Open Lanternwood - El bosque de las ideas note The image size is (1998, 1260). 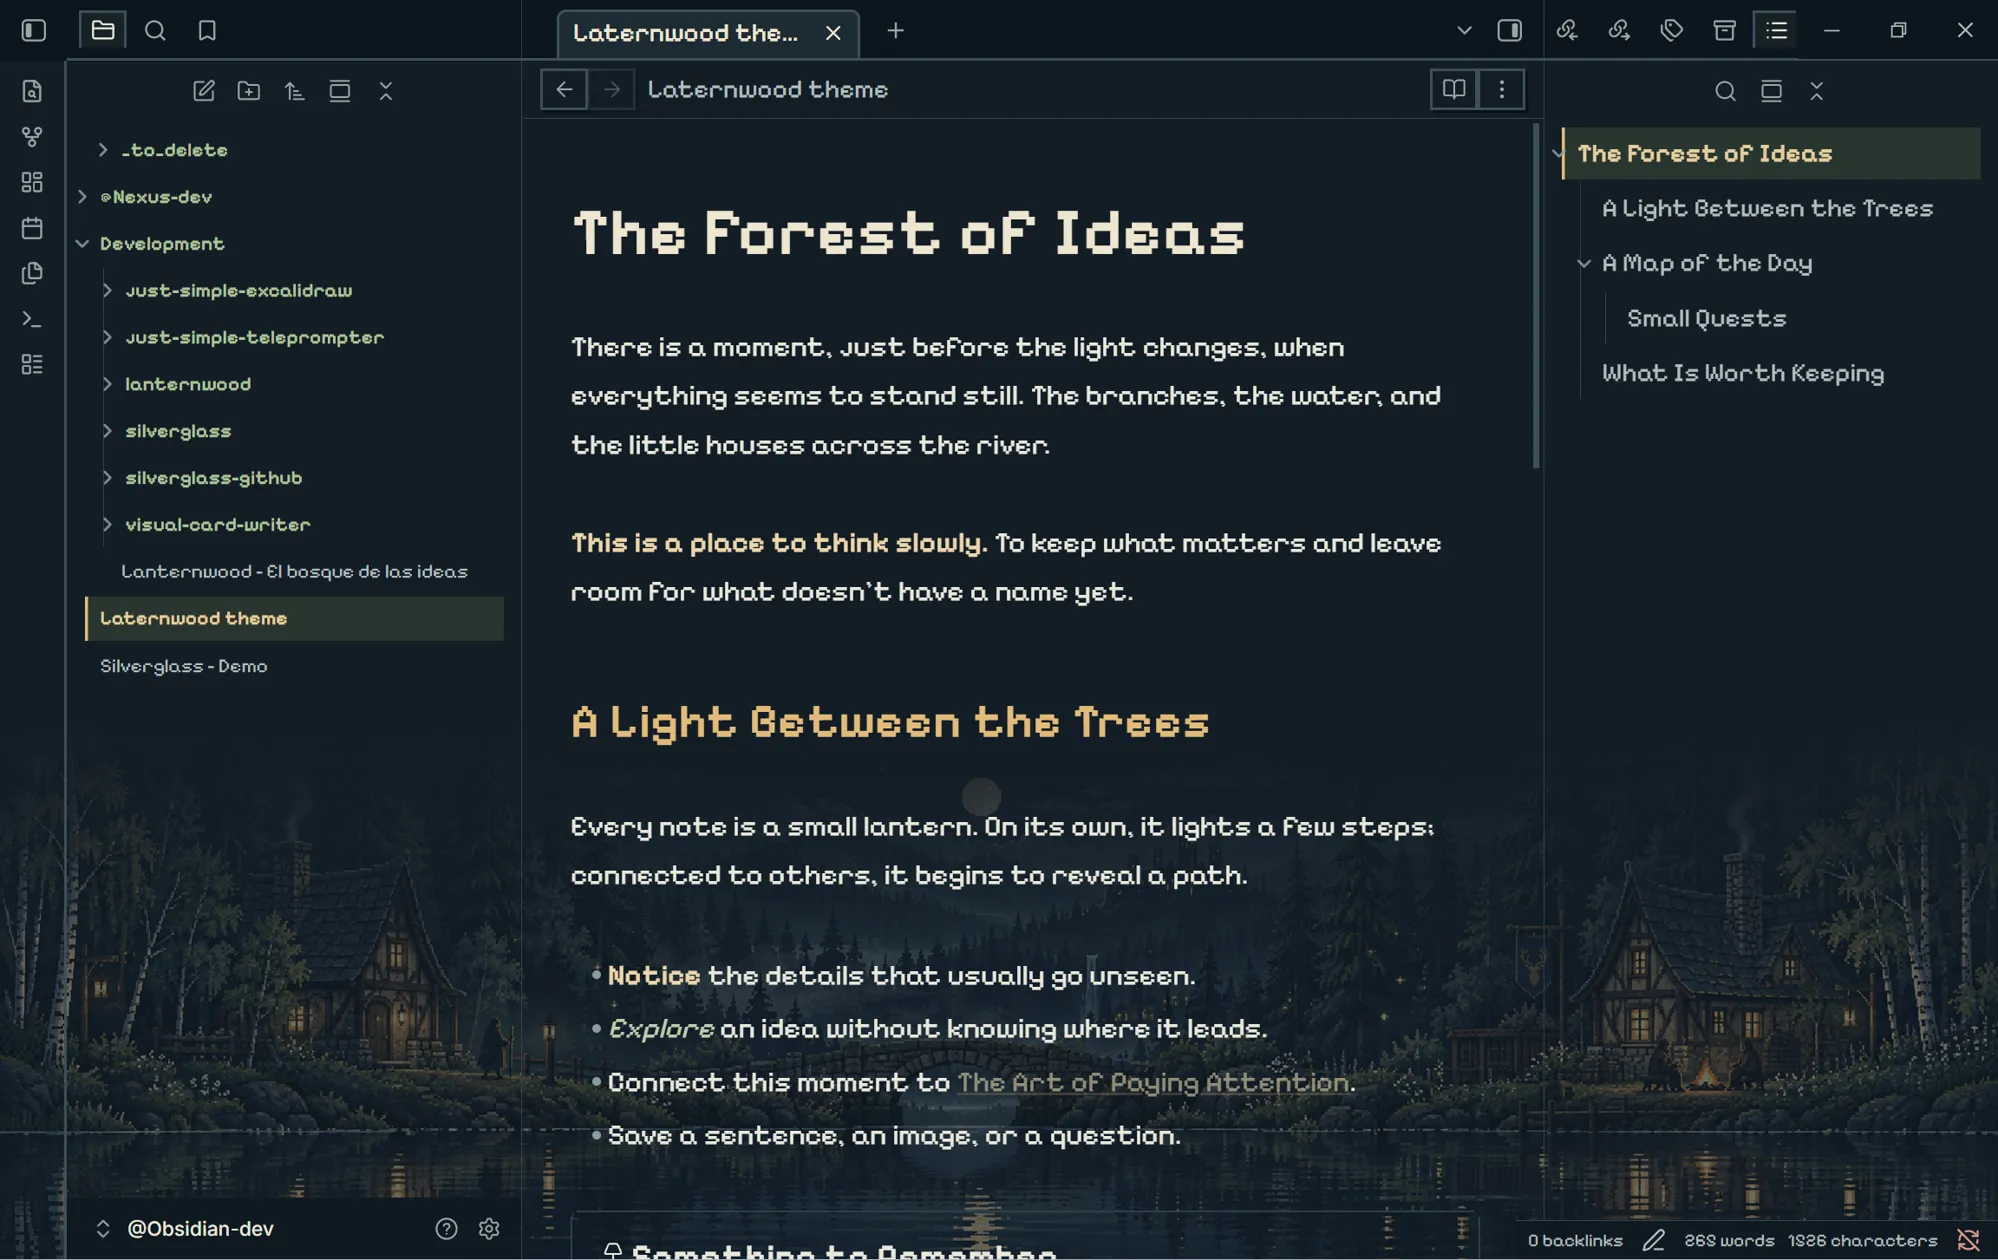point(294,572)
